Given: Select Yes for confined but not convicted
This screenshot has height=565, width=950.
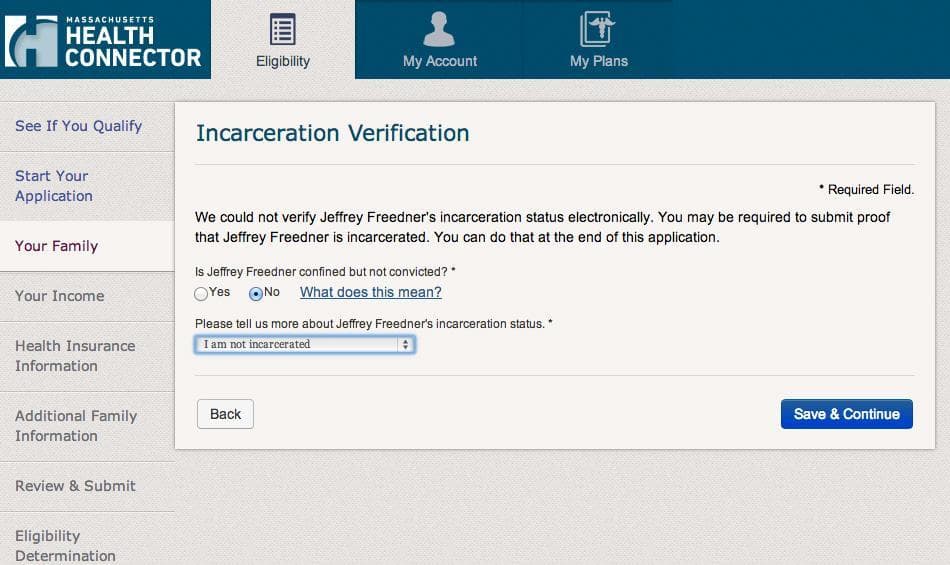Looking at the screenshot, I should [x=201, y=294].
